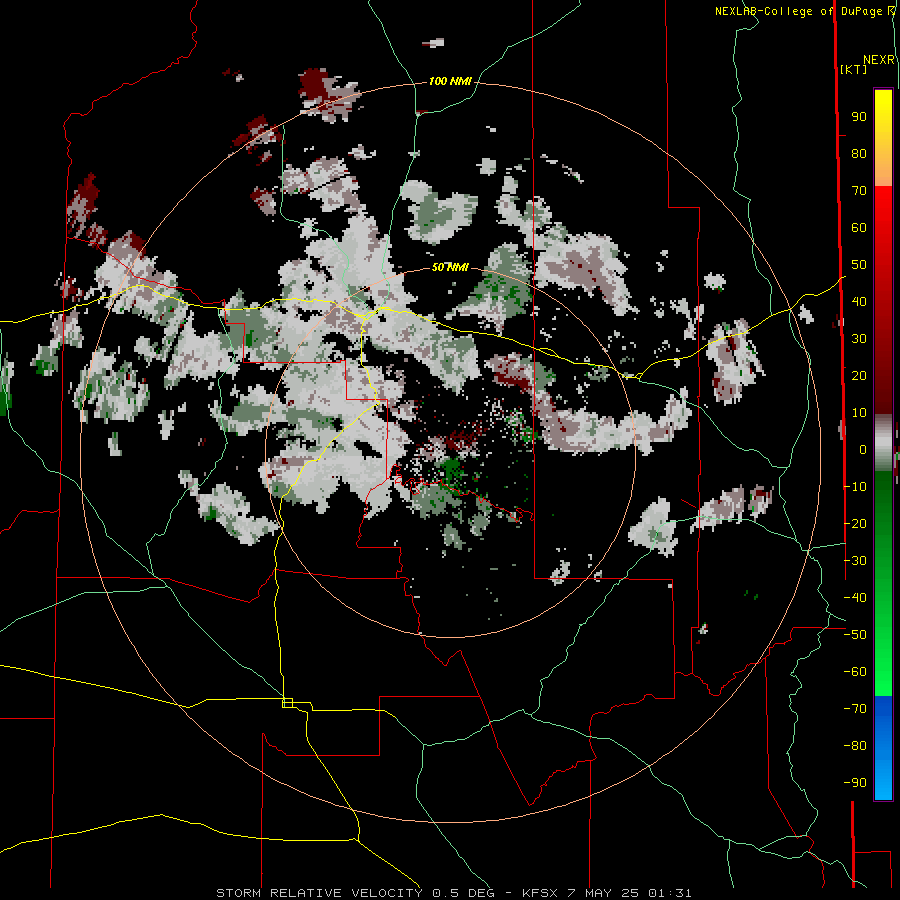This screenshot has height=900, width=900.
Task: Click the -50 scale value
Action: [x=855, y=635]
